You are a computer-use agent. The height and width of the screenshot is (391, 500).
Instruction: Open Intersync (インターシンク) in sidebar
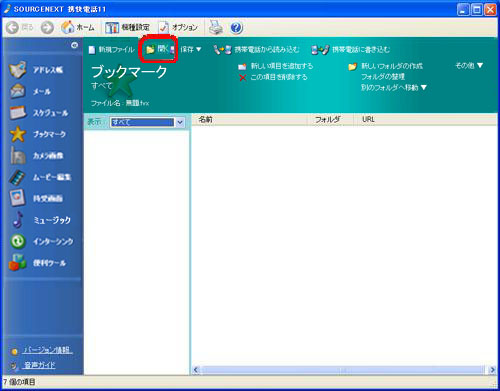click(x=42, y=241)
